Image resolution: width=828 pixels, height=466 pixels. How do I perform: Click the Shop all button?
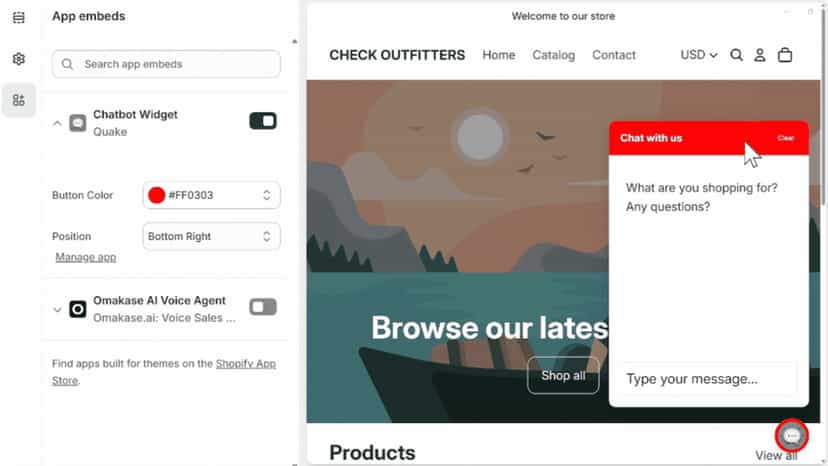pyautogui.click(x=563, y=376)
